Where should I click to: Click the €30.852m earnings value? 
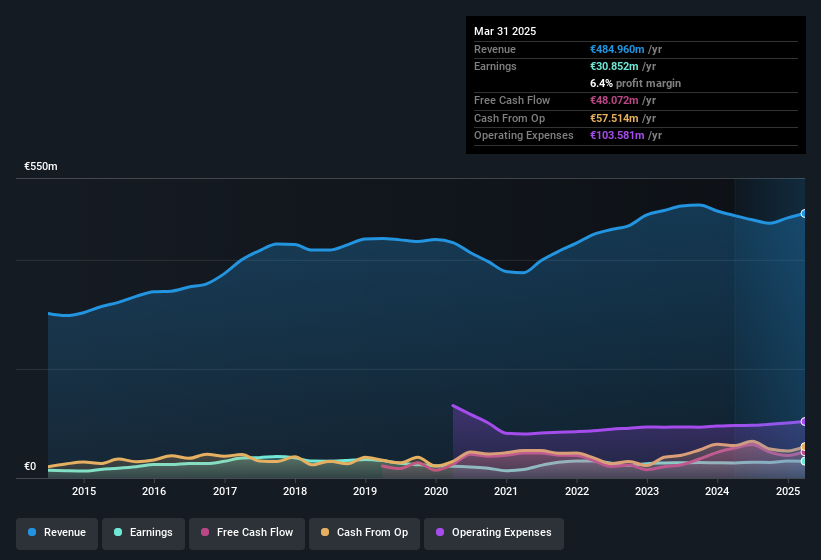click(x=614, y=66)
